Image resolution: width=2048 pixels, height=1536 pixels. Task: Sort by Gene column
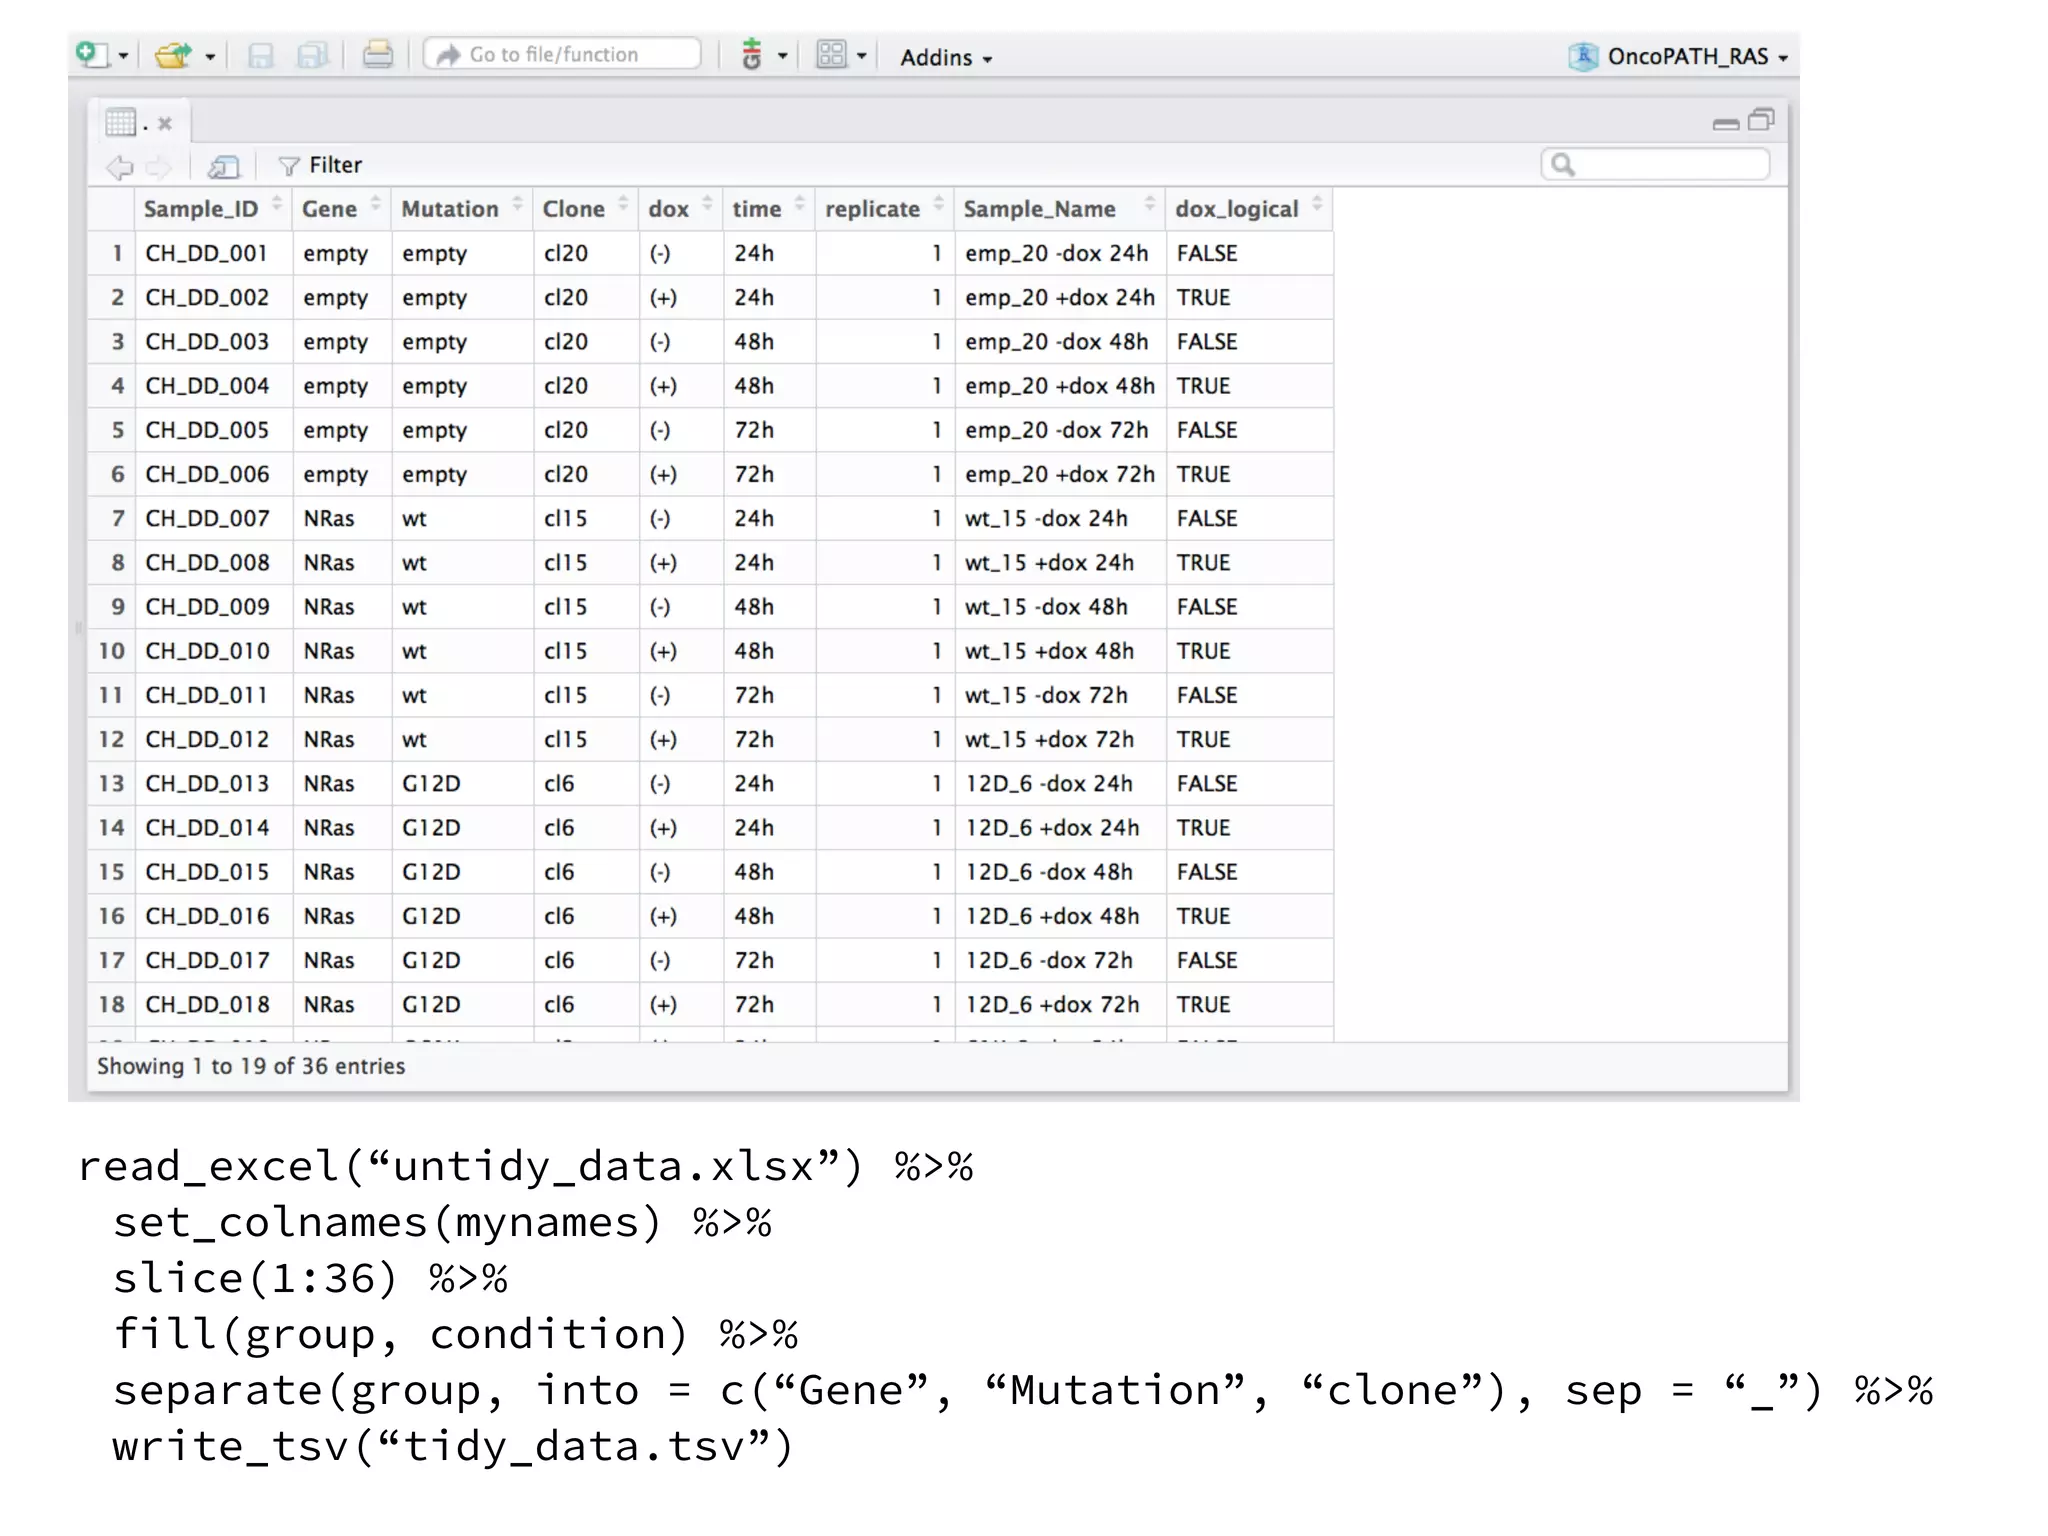341,209
